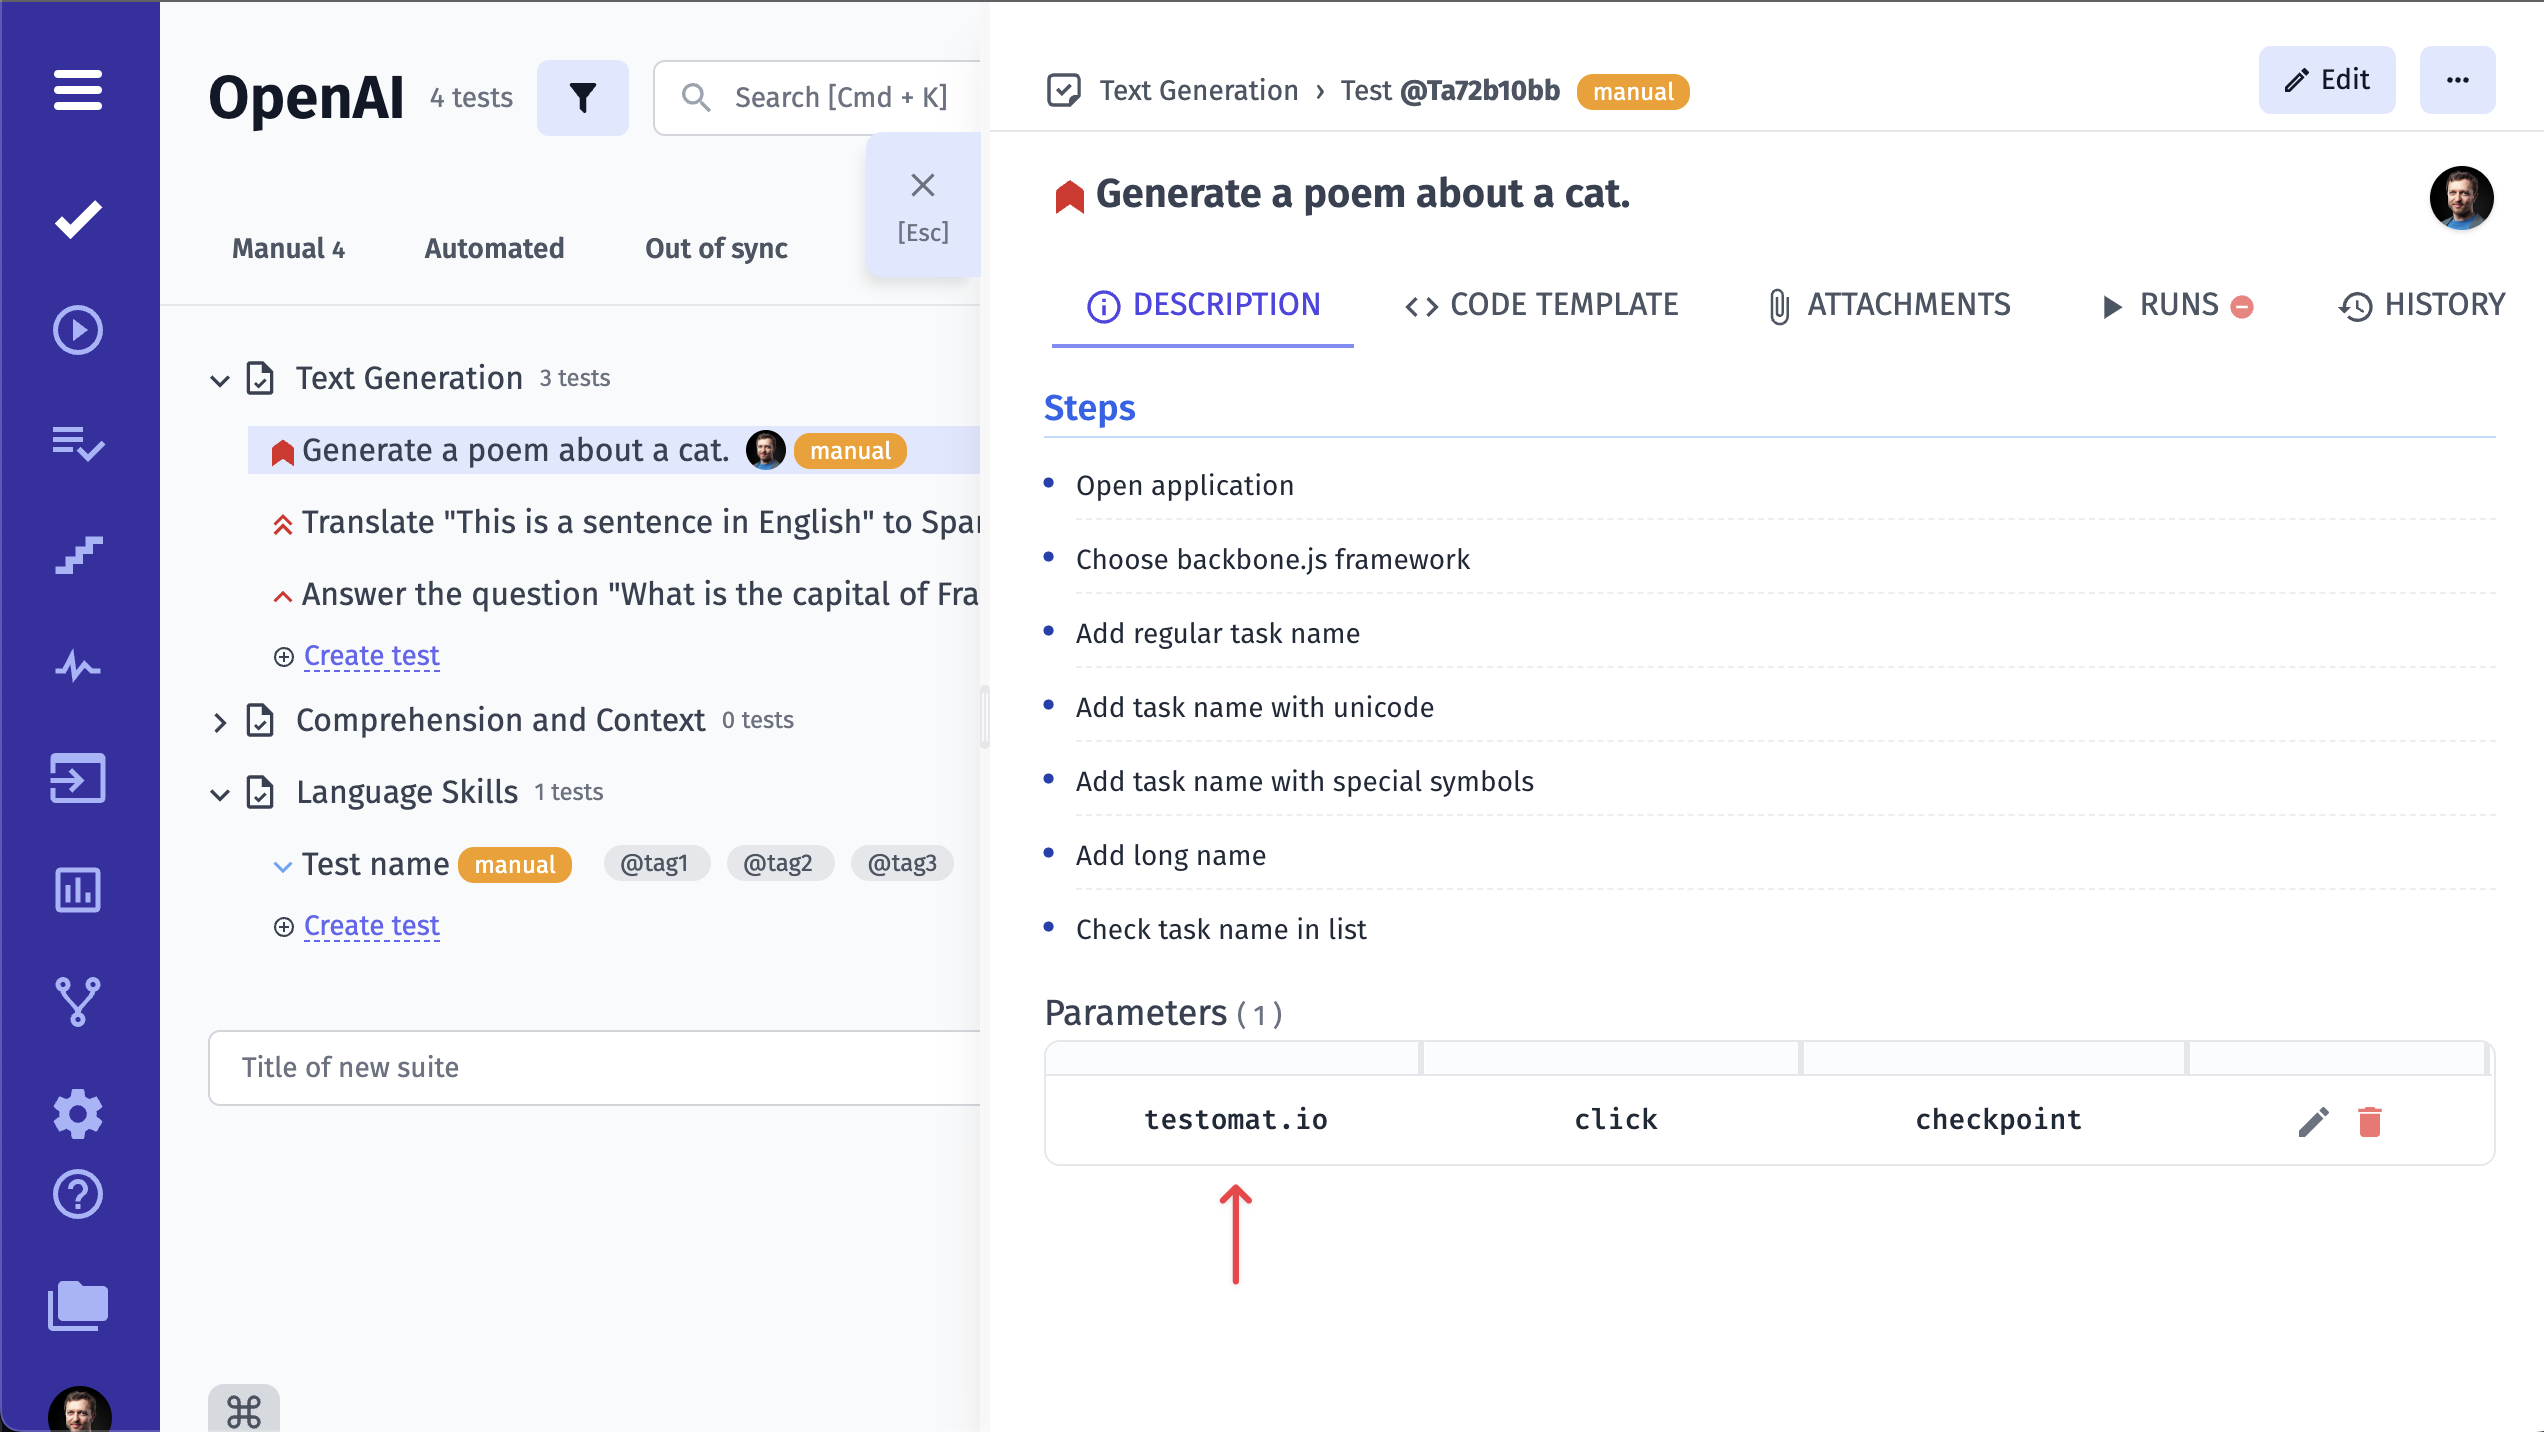This screenshot has height=1432, width=2544.
Task: Click the checkmark done/passed icon in sidebar
Action: tap(77, 217)
